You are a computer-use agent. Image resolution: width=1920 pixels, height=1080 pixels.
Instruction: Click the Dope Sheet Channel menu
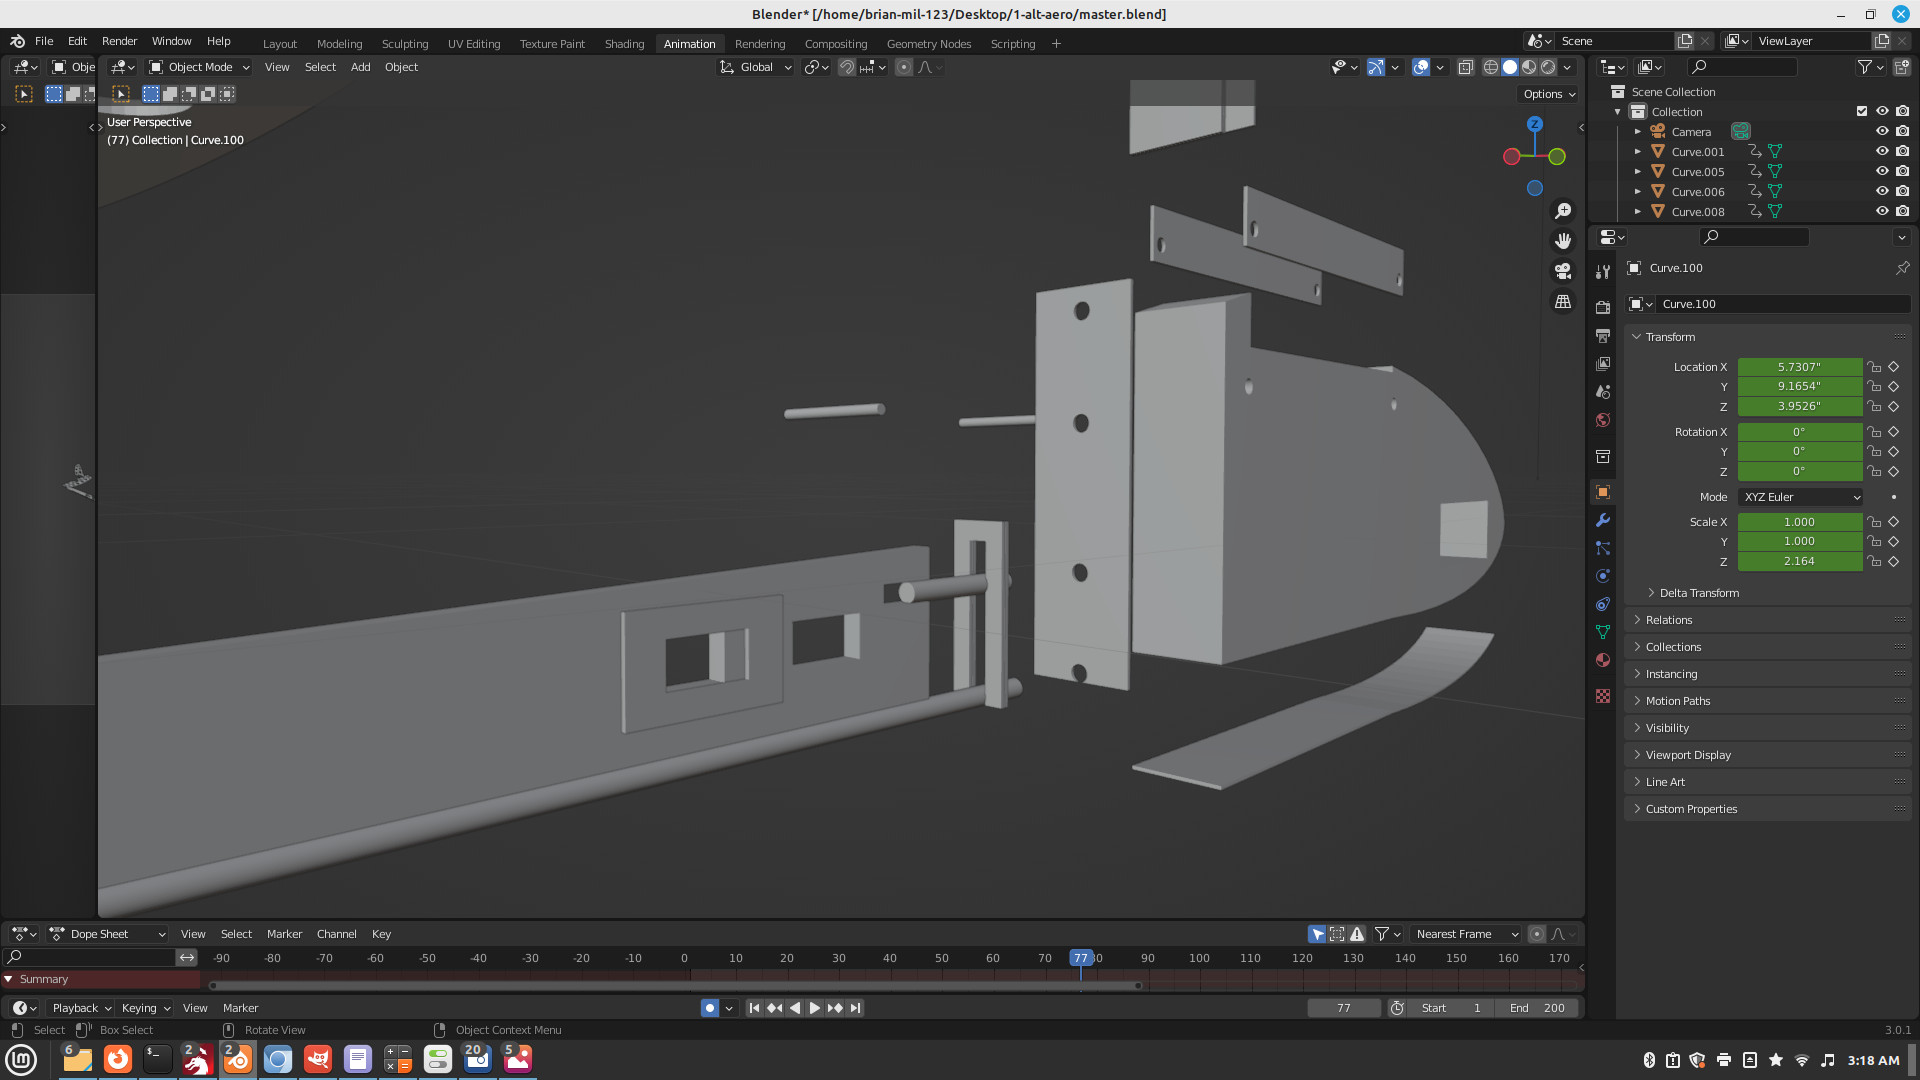336,934
